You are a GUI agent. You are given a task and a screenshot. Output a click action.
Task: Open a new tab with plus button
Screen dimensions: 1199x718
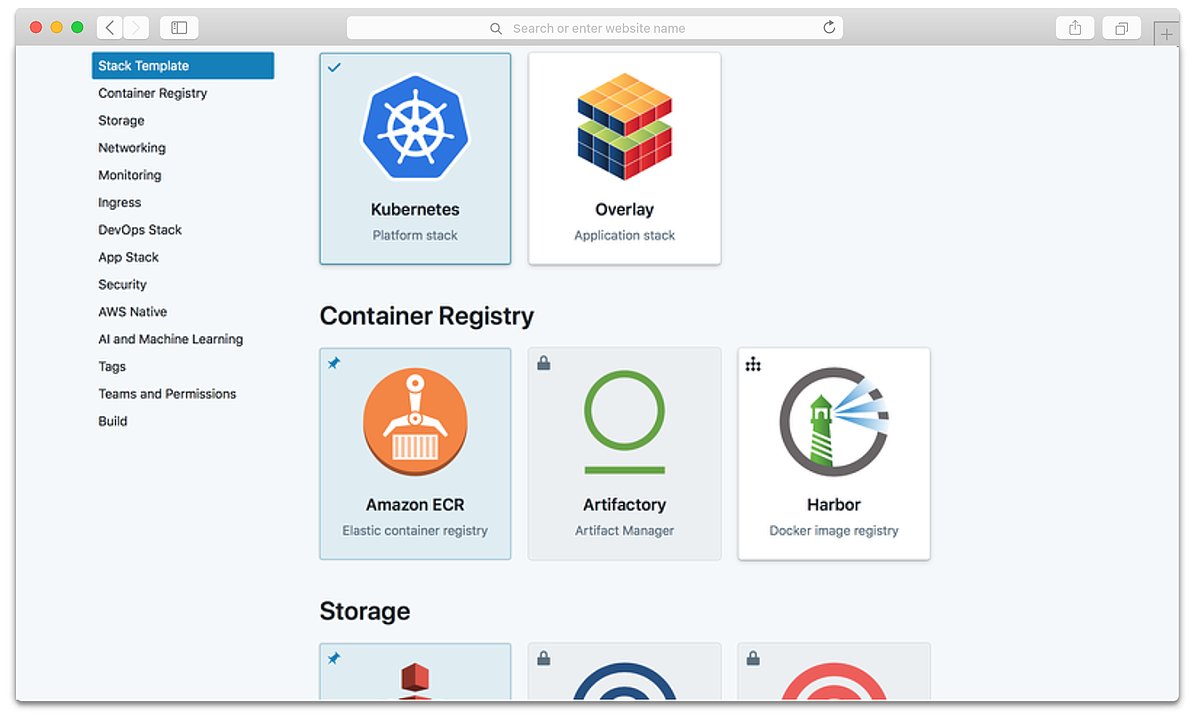click(x=1166, y=34)
